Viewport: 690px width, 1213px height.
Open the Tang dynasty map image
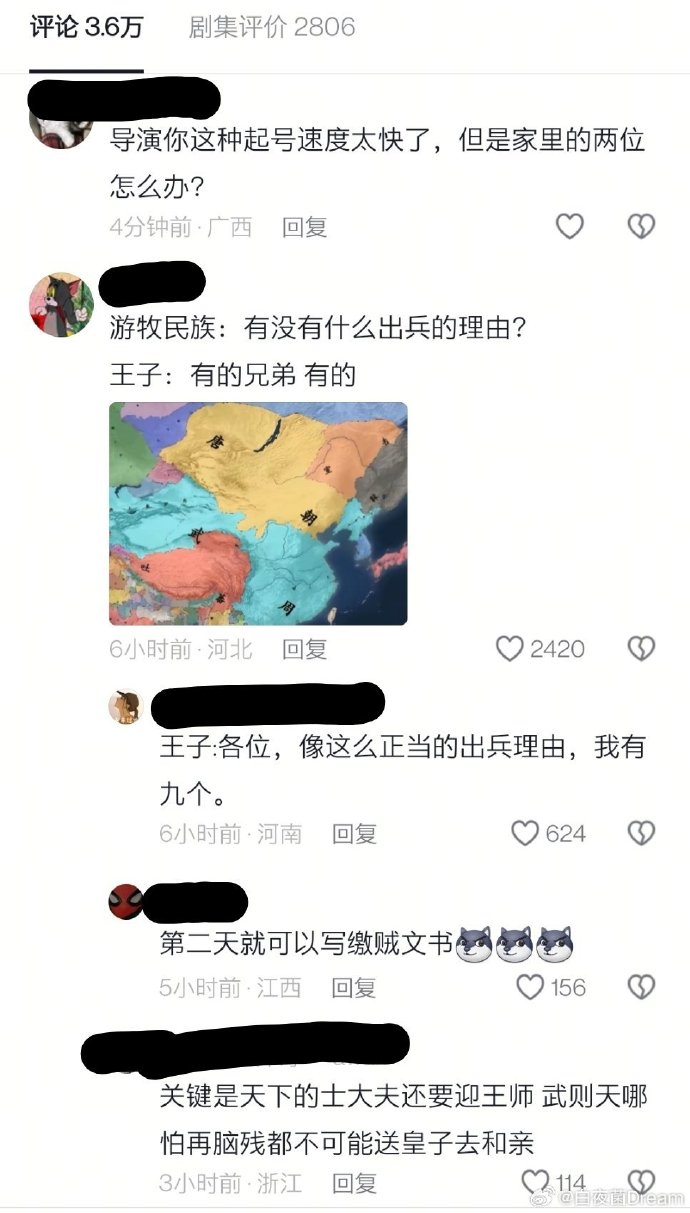[258, 514]
